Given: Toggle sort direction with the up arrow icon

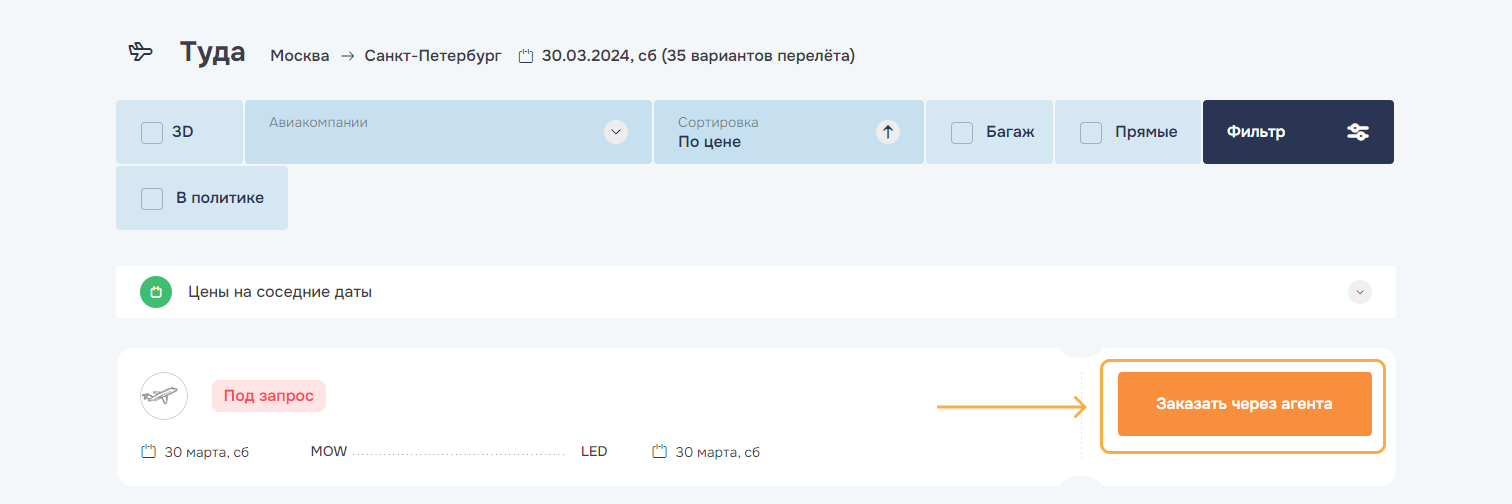Looking at the screenshot, I should click(x=887, y=132).
